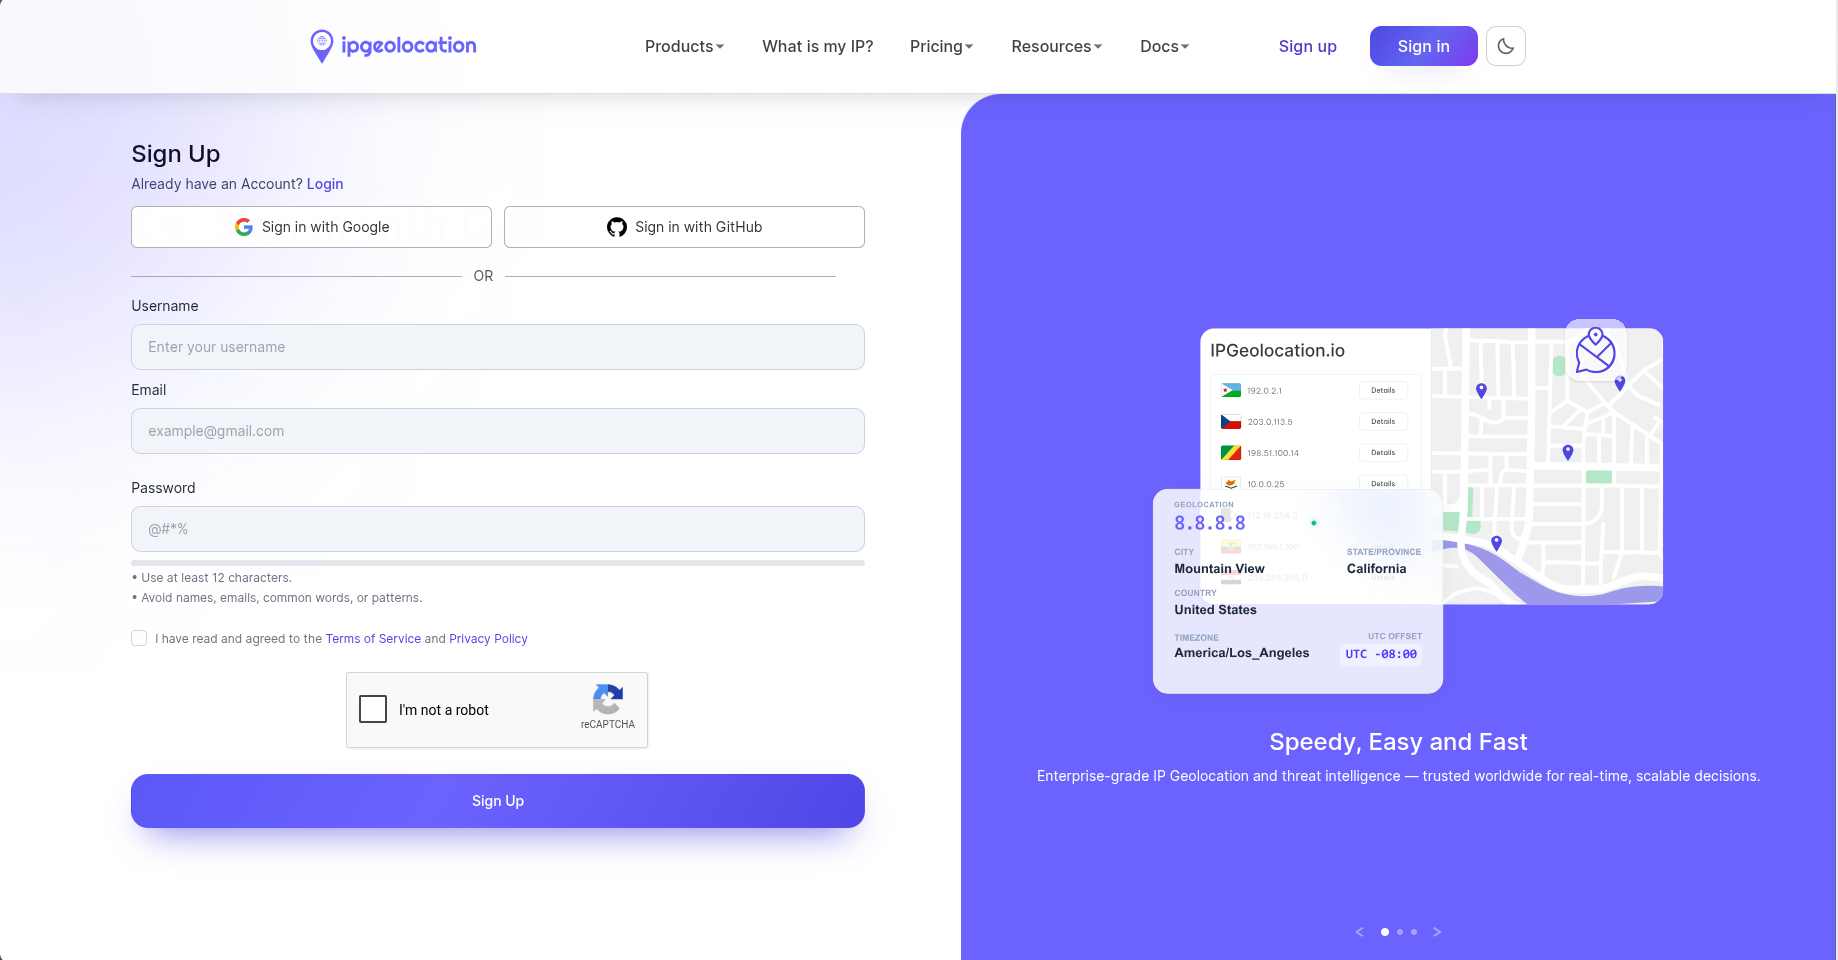Image resolution: width=1838 pixels, height=960 pixels.
Task: Click the America/Los_Angeles timezone value
Action: click(1241, 653)
